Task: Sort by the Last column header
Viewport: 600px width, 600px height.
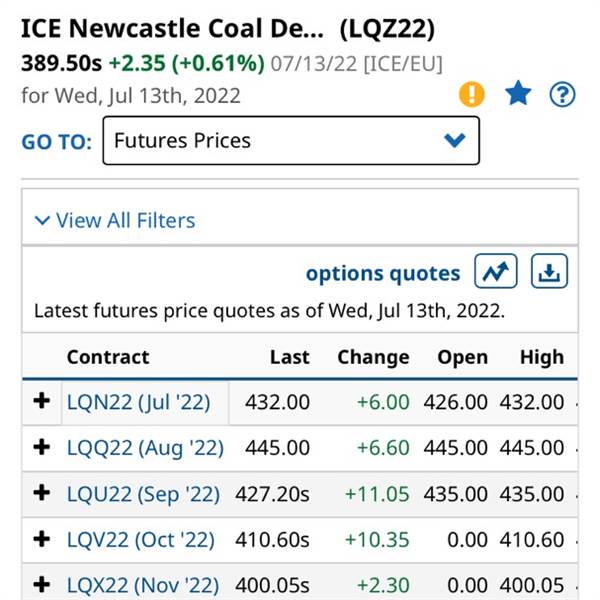Action: pos(290,357)
